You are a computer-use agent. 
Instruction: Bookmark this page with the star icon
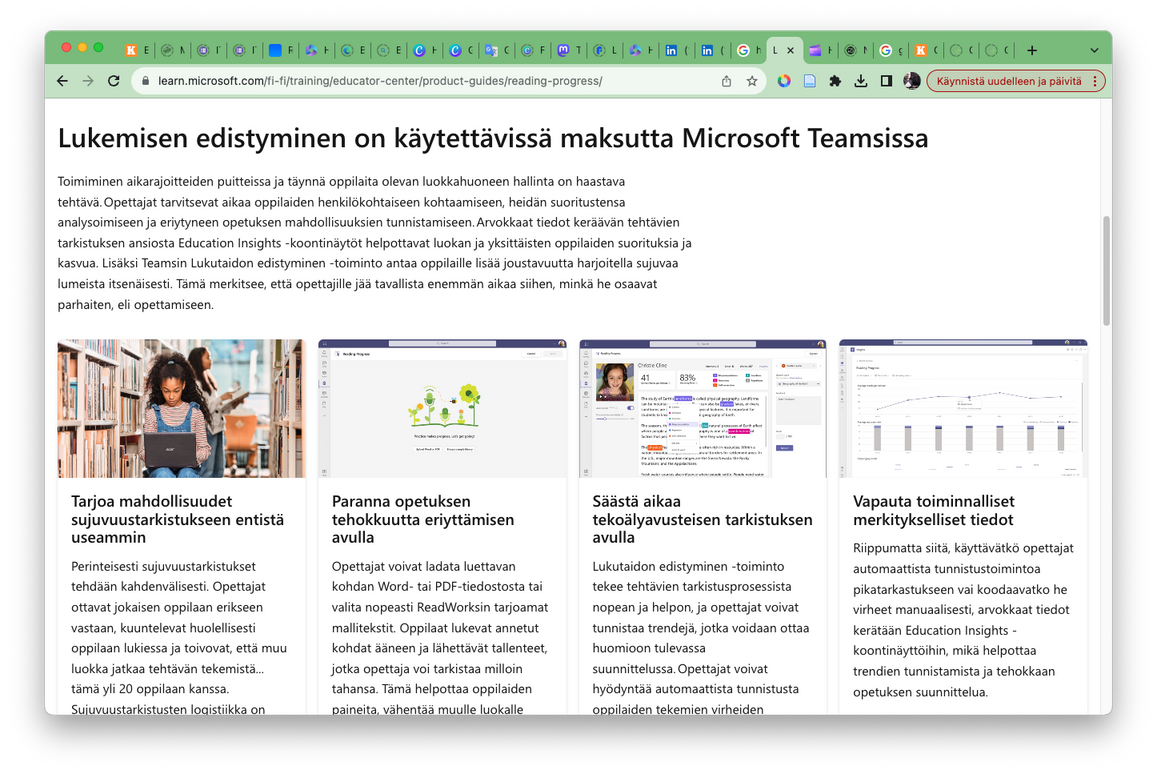tap(752, 81)
